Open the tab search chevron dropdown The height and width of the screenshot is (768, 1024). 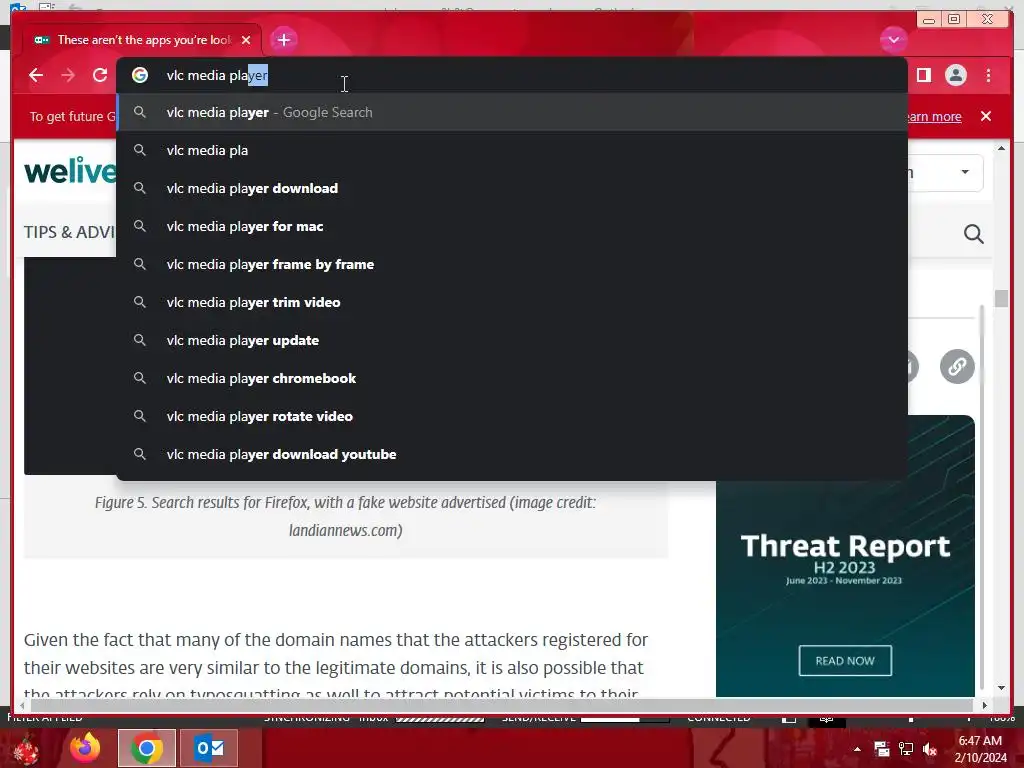coord(893,40)
